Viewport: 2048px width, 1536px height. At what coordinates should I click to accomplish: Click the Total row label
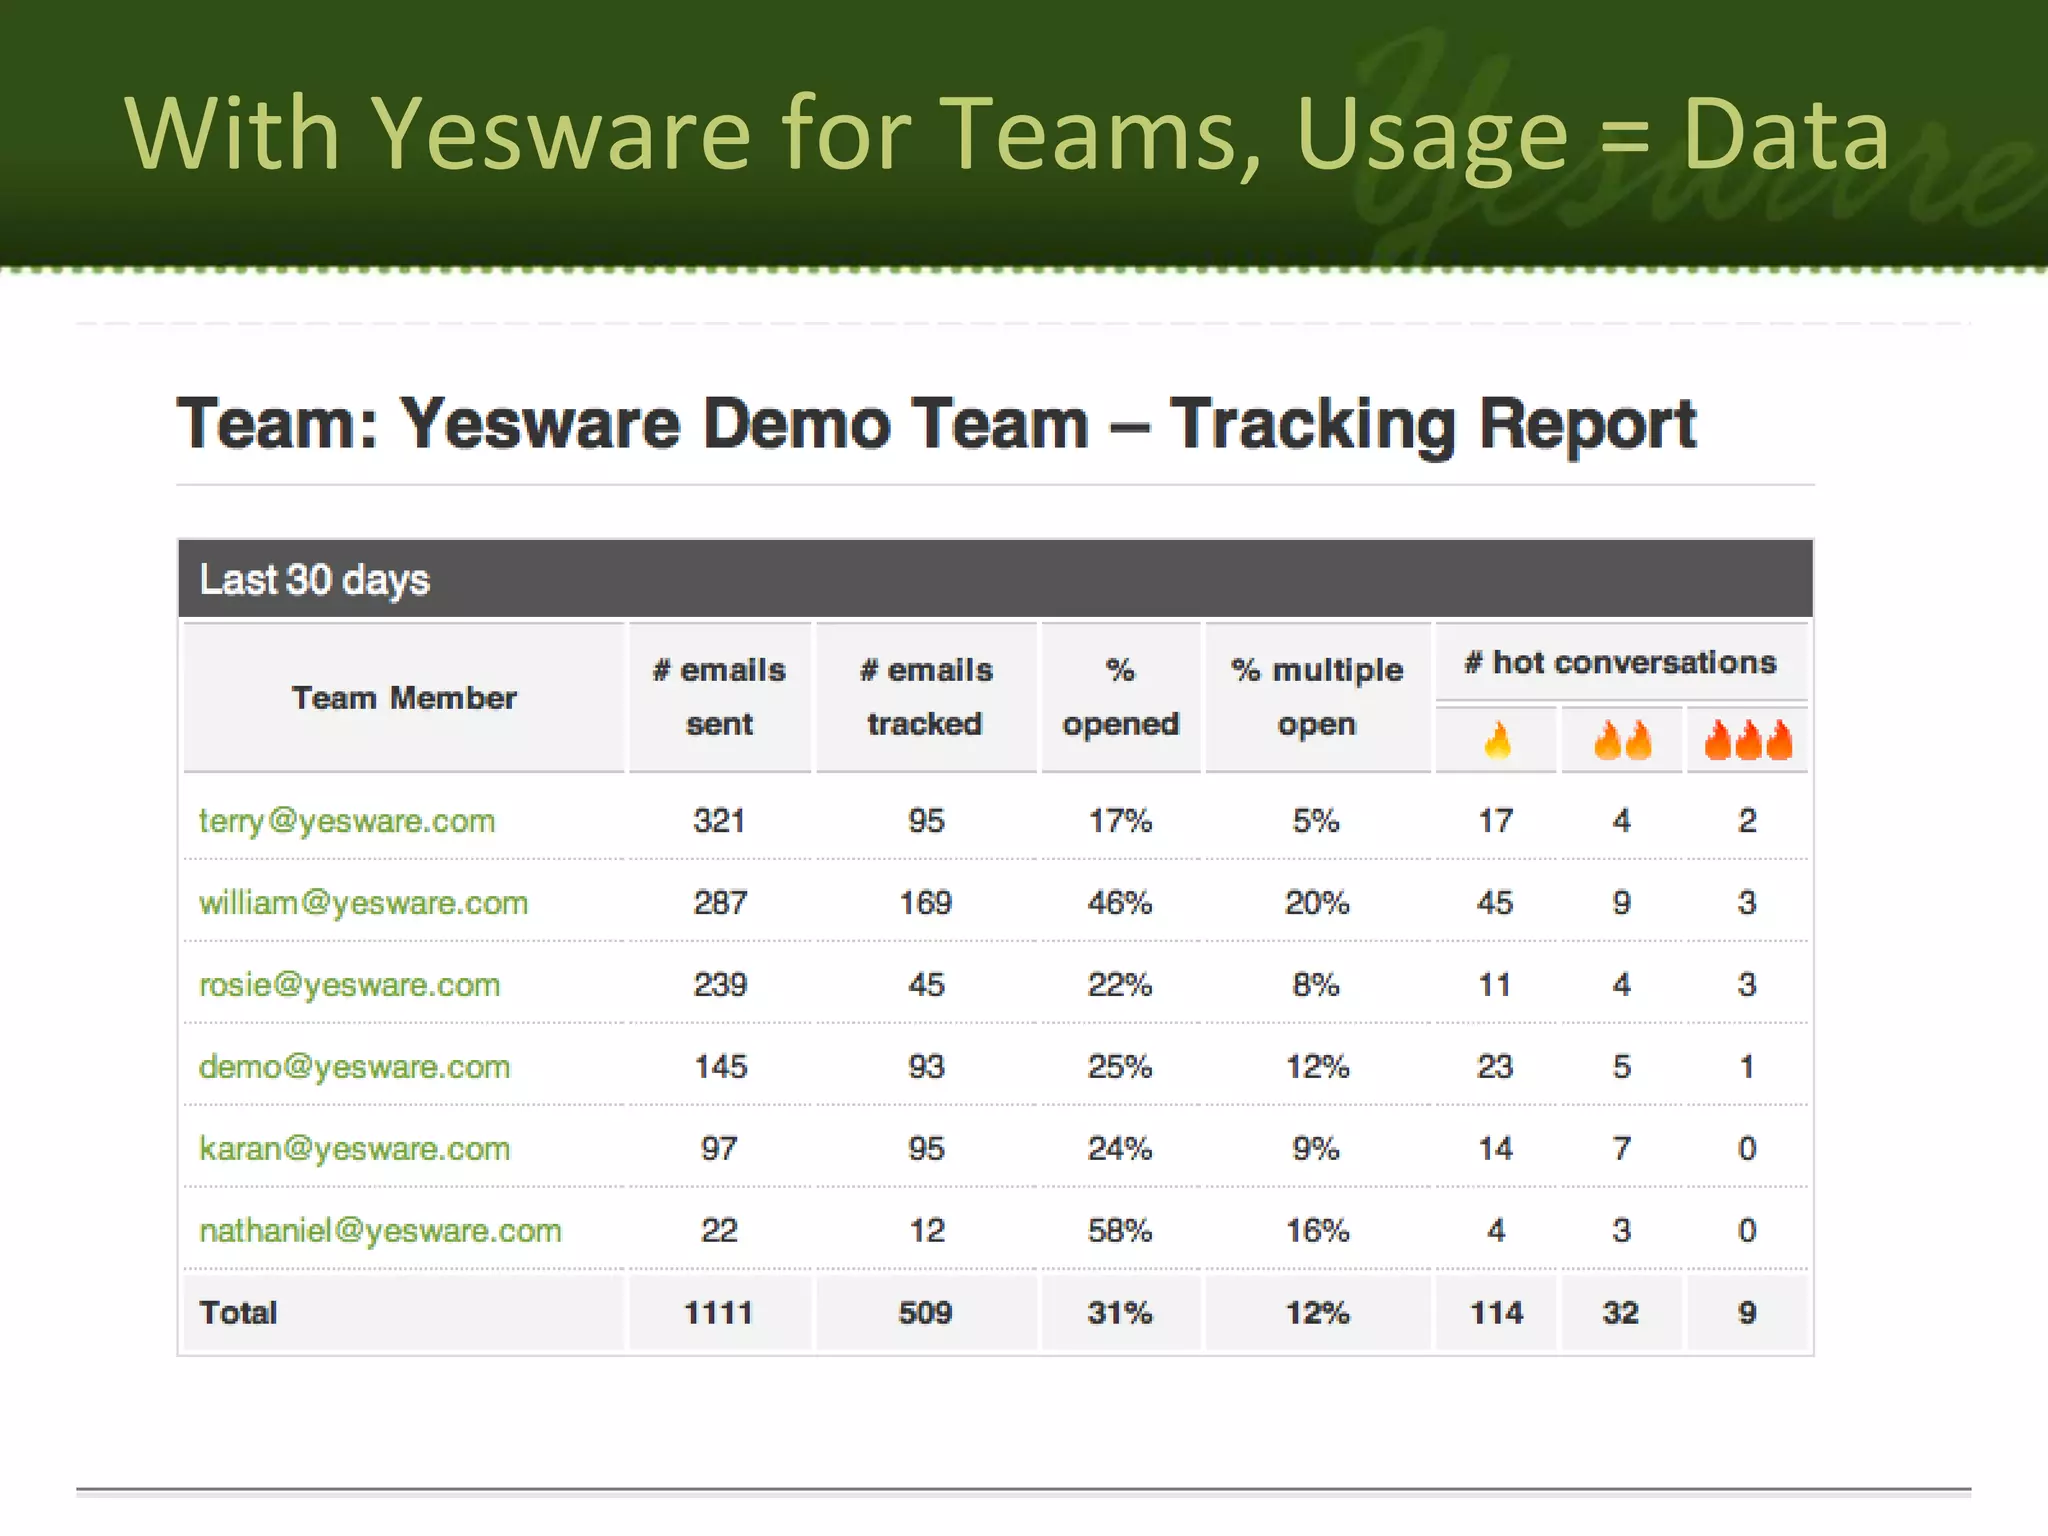click(238, 1313)
